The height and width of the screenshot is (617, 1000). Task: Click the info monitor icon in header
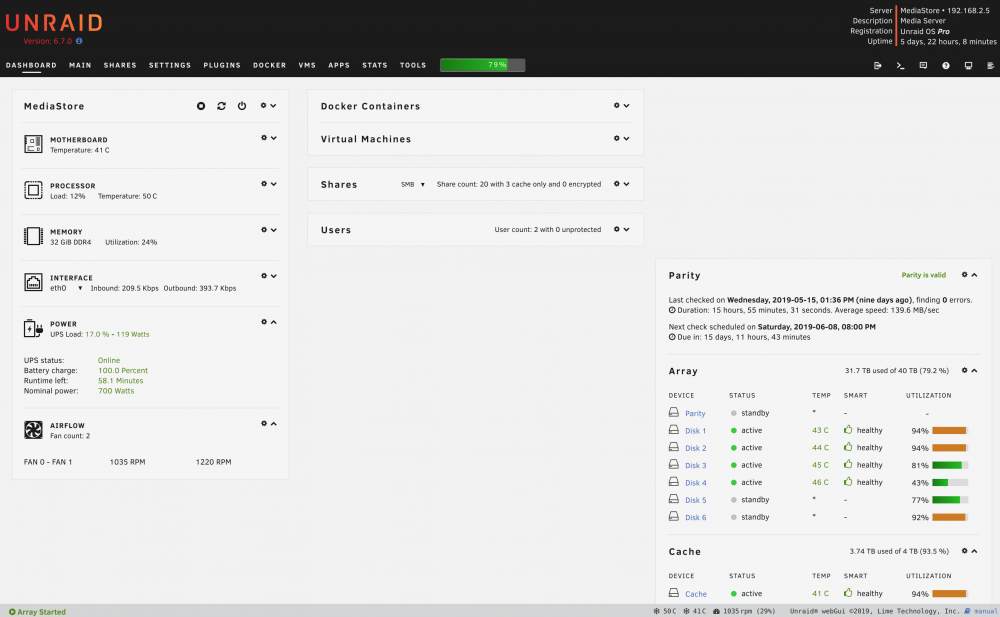click(x=968, y=65)
